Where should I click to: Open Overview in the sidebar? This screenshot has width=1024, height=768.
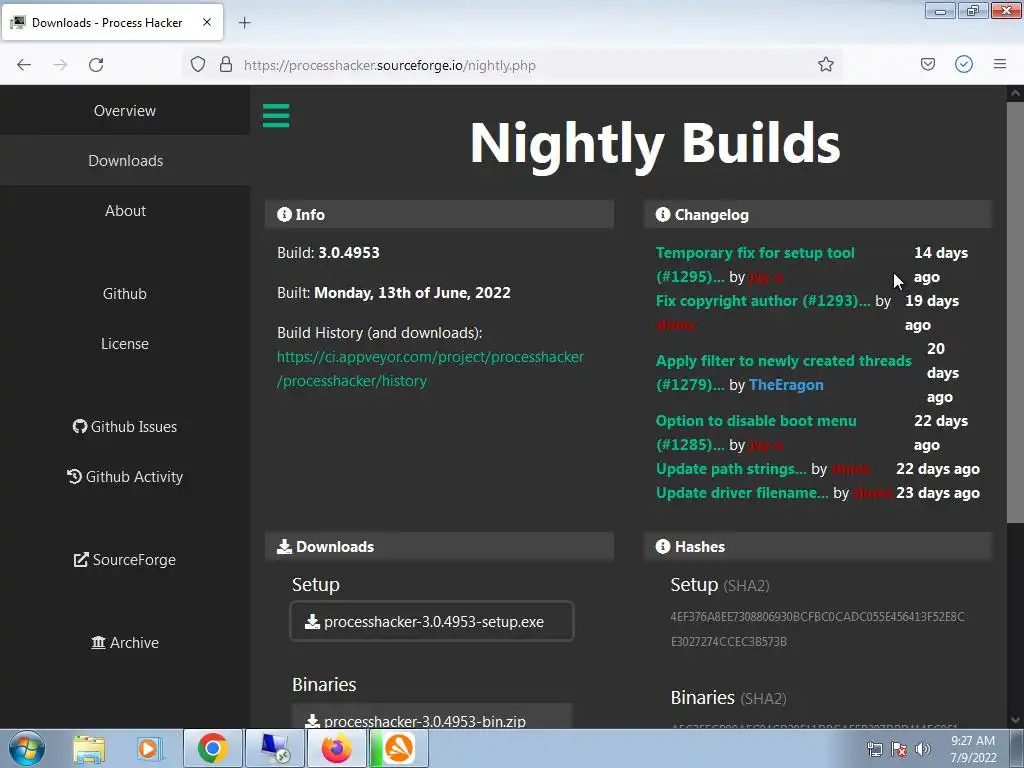[x=125, y=110]
